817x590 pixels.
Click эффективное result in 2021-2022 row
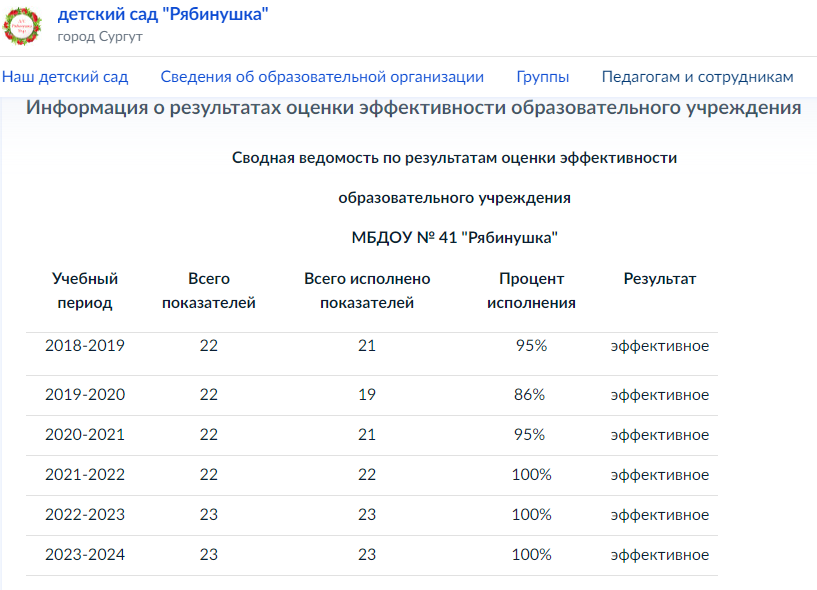click(660, 475)
